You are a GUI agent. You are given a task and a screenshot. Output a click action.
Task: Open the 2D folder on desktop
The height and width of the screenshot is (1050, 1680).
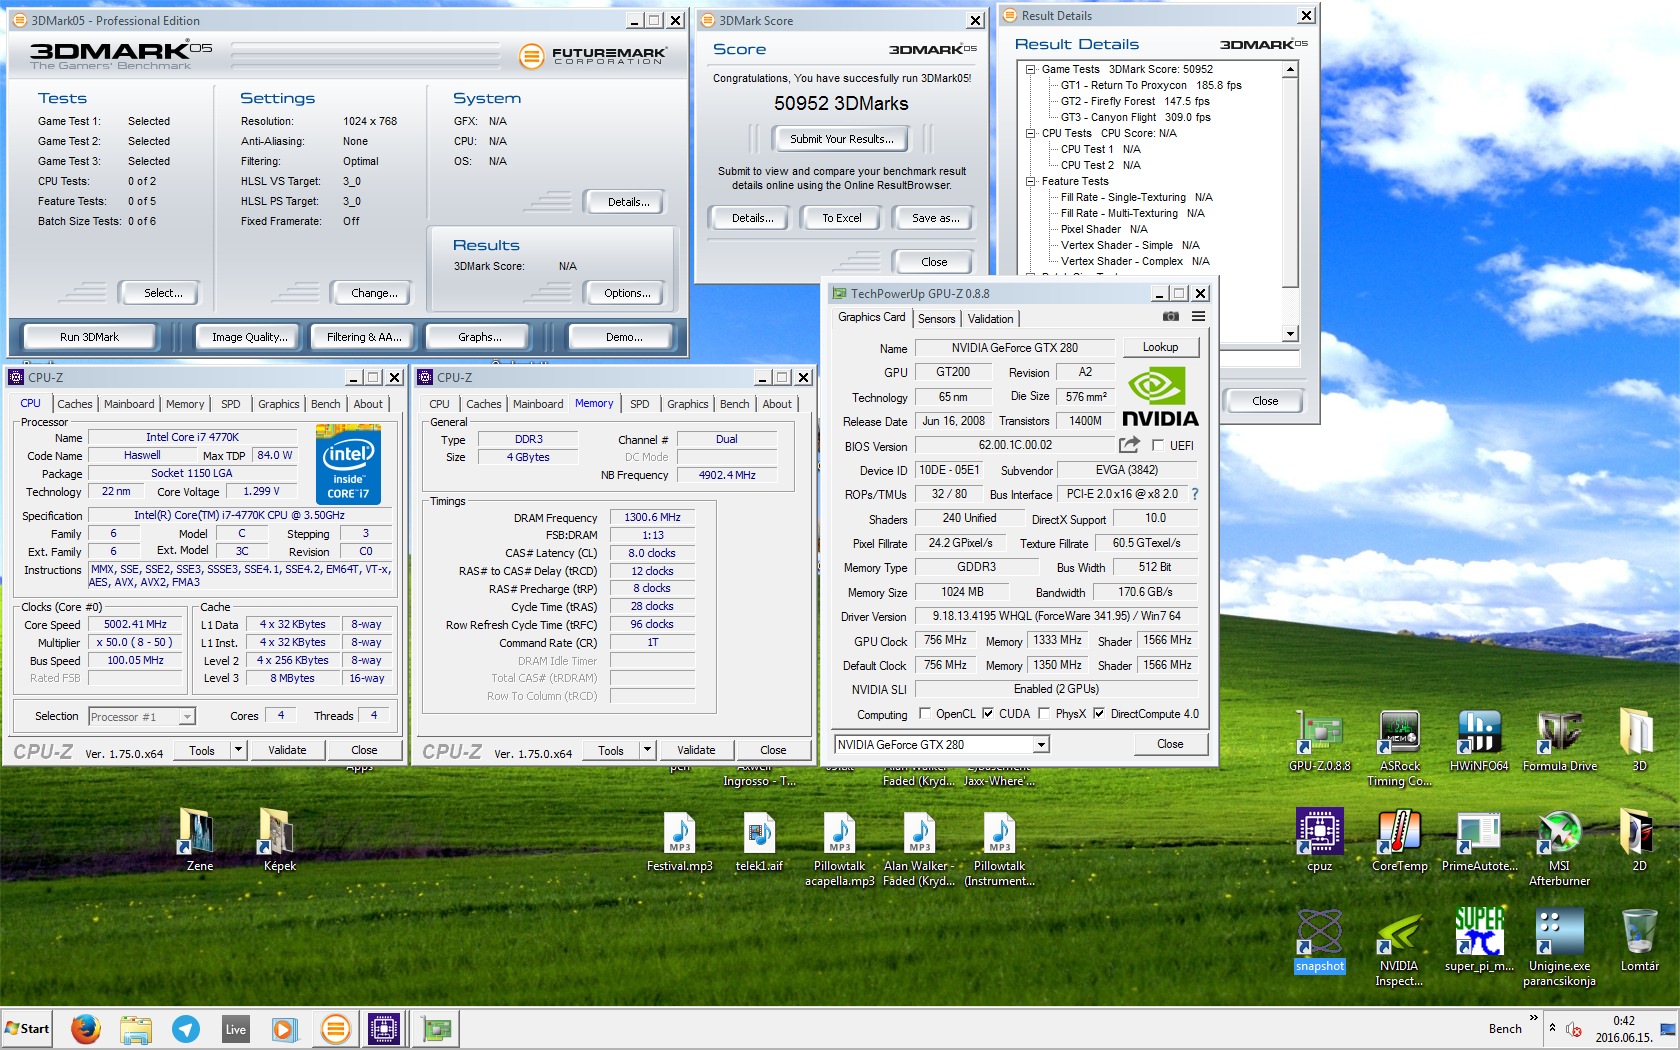click(1639, 840)
